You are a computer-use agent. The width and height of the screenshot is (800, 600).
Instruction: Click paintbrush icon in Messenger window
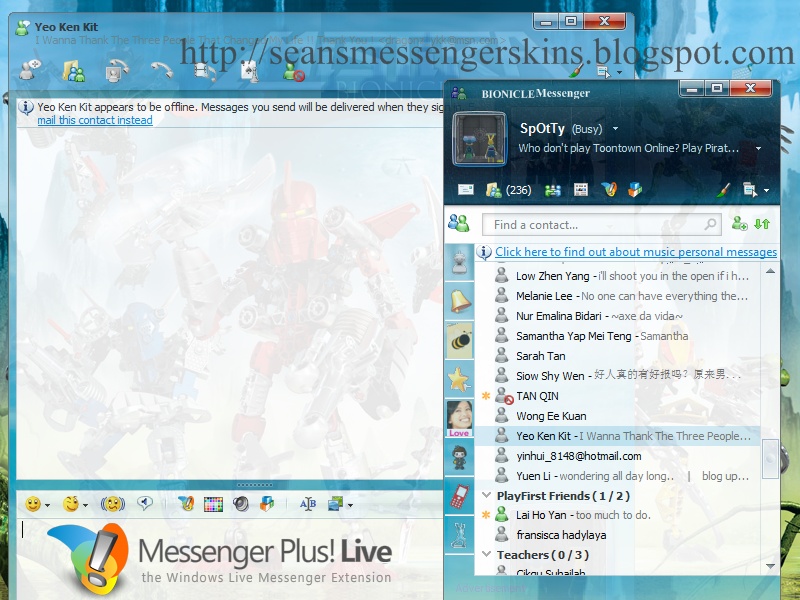(x=723, y=190)
